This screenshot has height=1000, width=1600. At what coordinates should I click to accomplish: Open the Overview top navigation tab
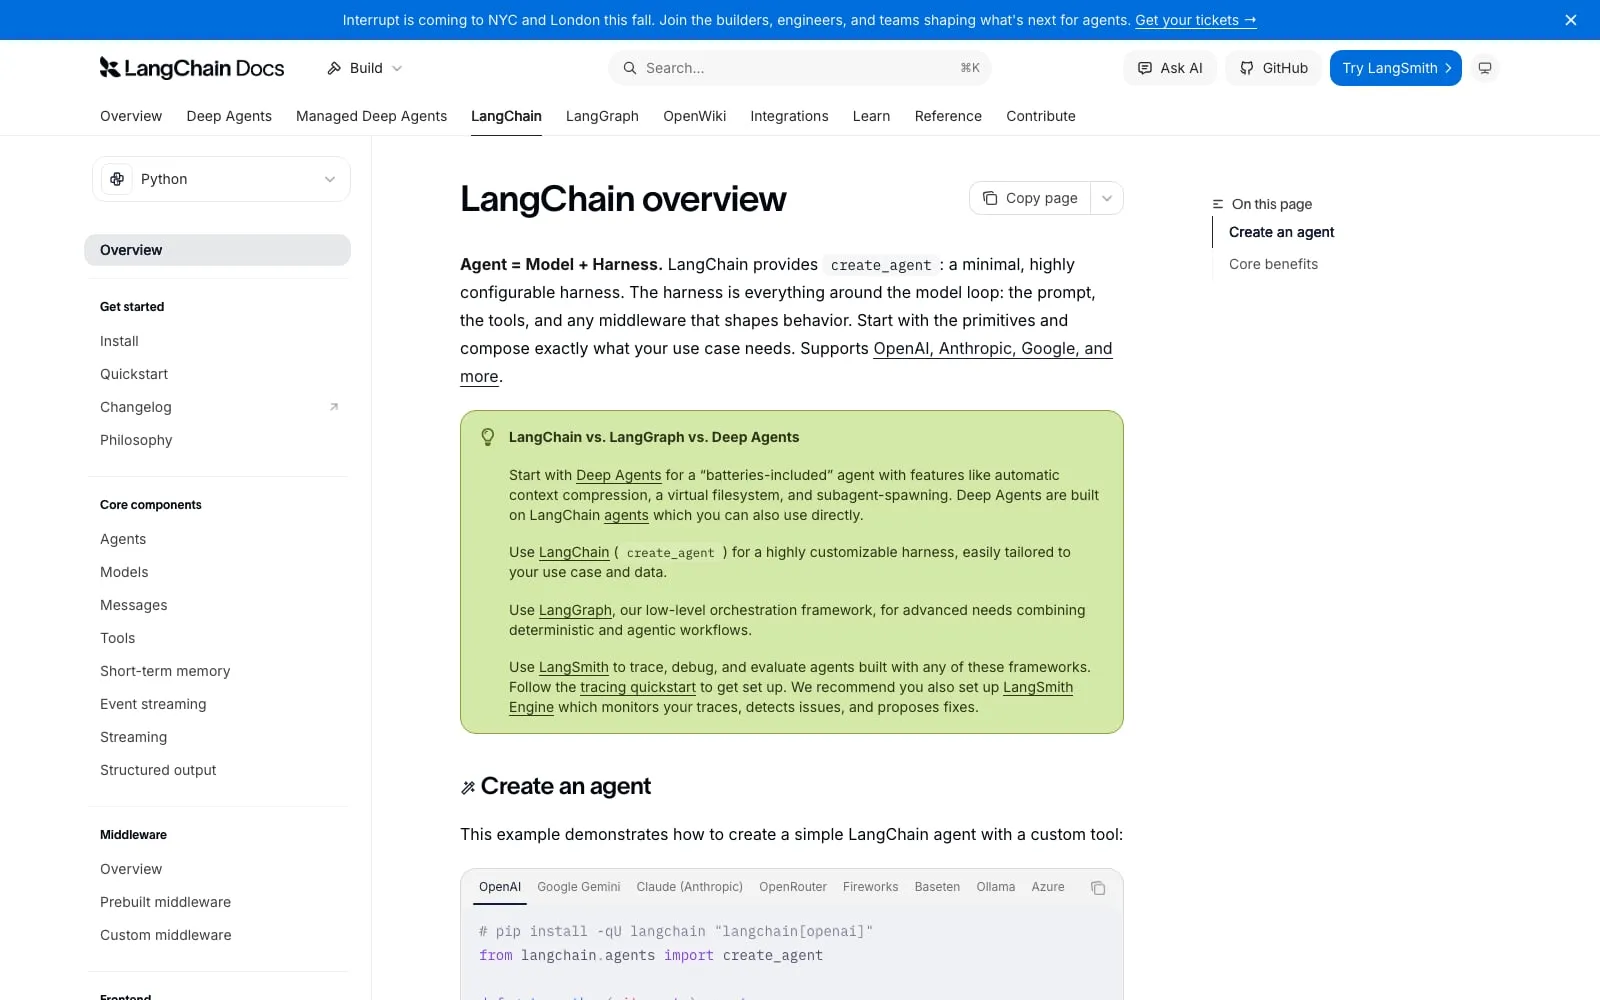131,116
